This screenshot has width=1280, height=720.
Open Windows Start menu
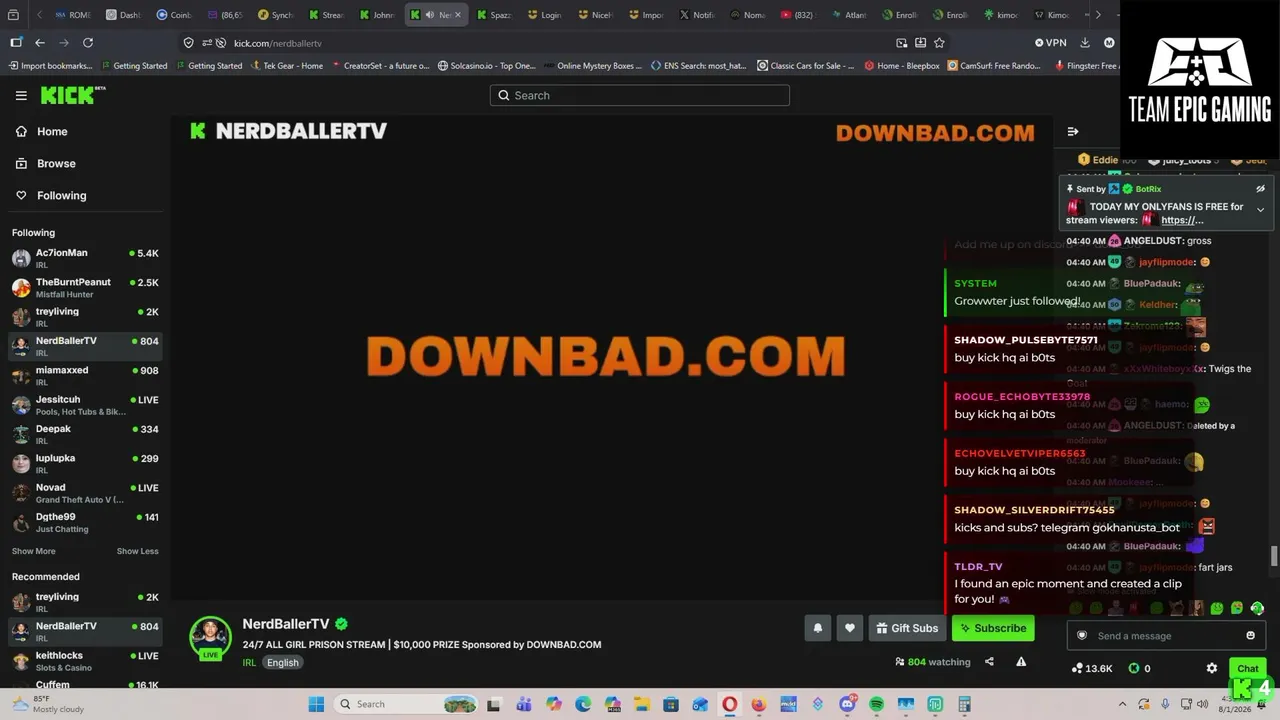pos(316,704)
